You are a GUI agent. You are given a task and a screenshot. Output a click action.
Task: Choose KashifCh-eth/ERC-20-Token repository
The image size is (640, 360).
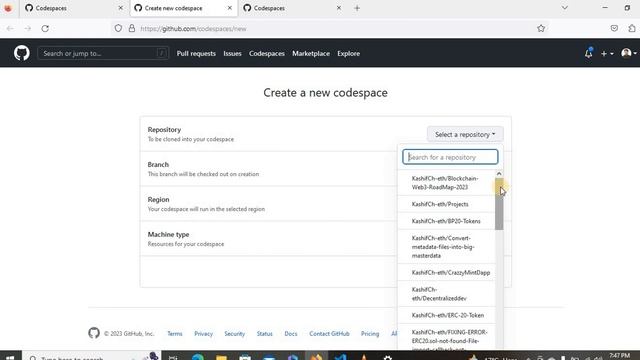tap(446, 315)
